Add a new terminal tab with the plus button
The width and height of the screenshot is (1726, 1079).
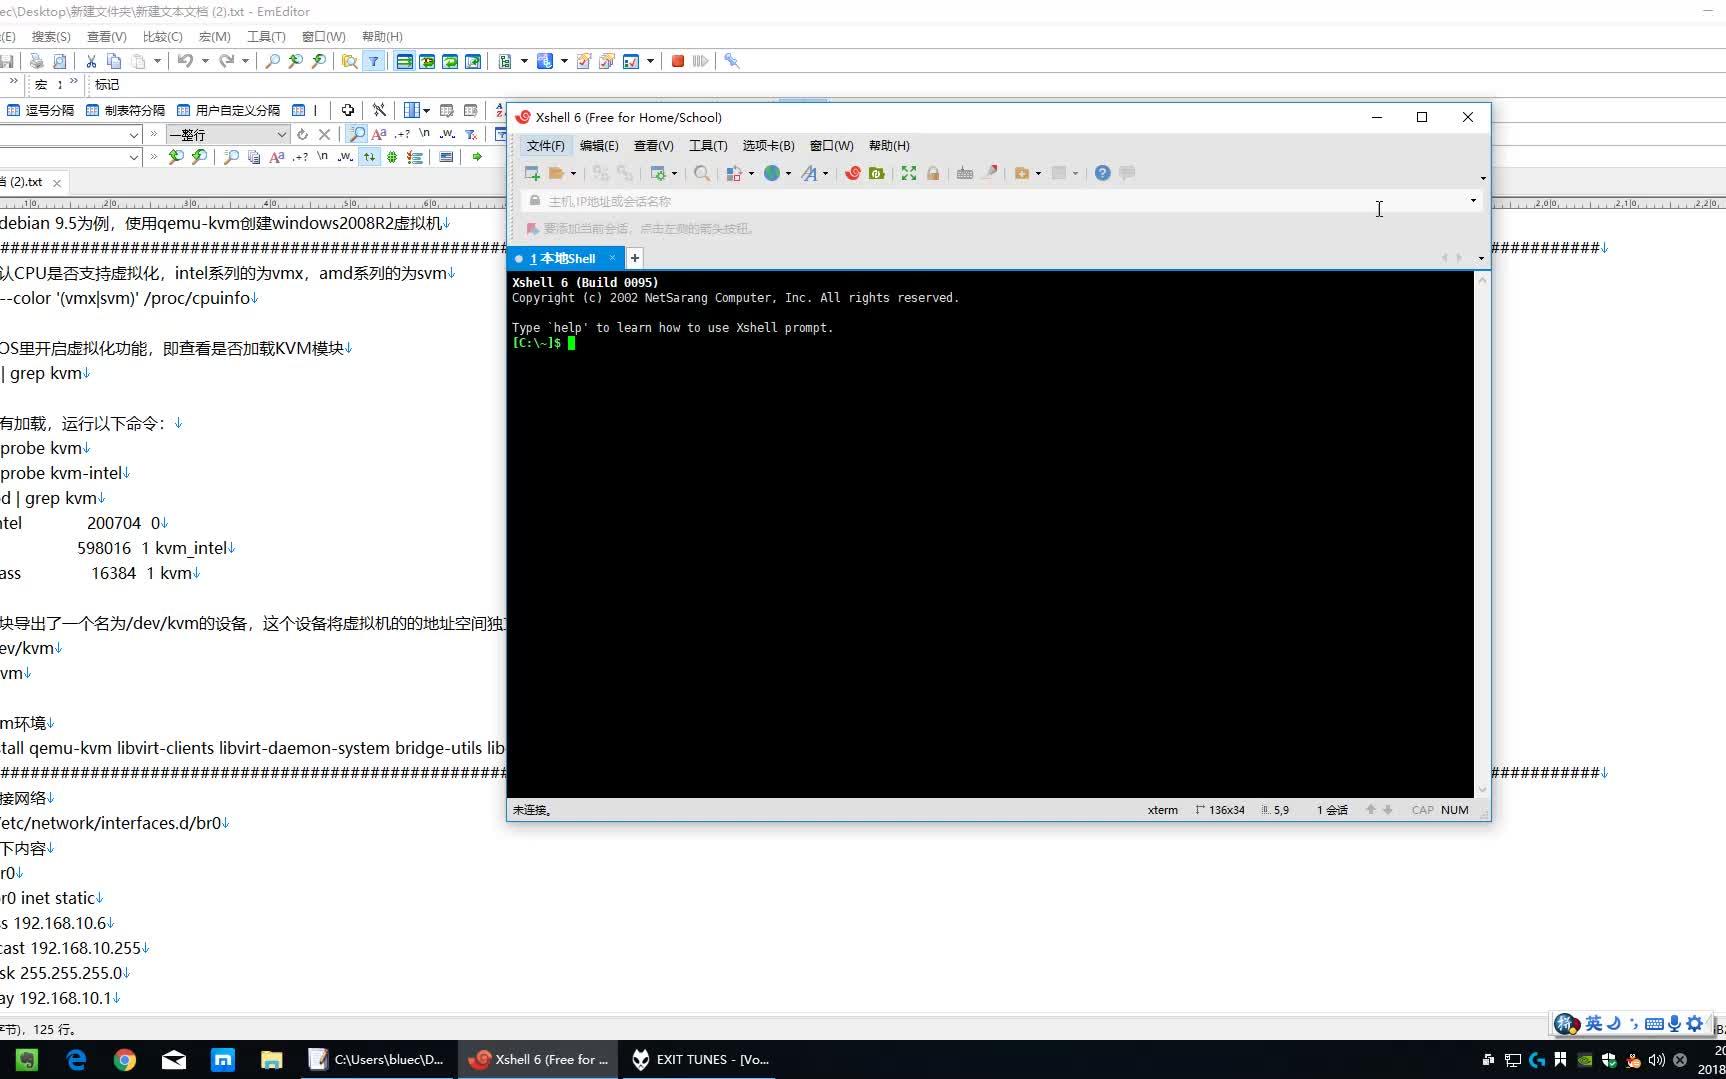634,258
